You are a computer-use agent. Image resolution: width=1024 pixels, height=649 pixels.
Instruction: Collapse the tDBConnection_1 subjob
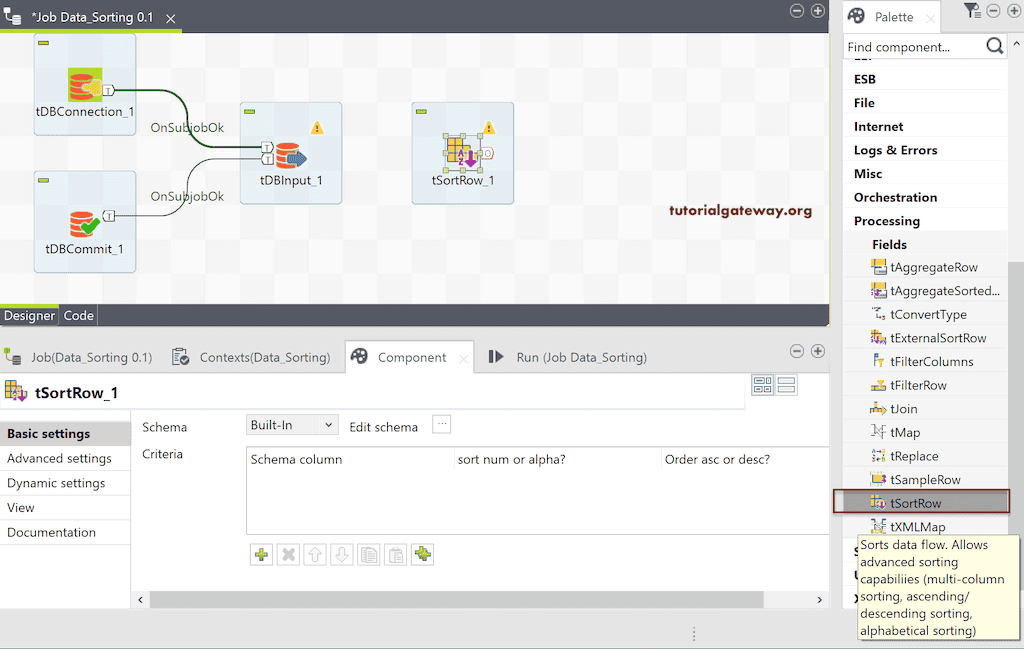point(44,43)
